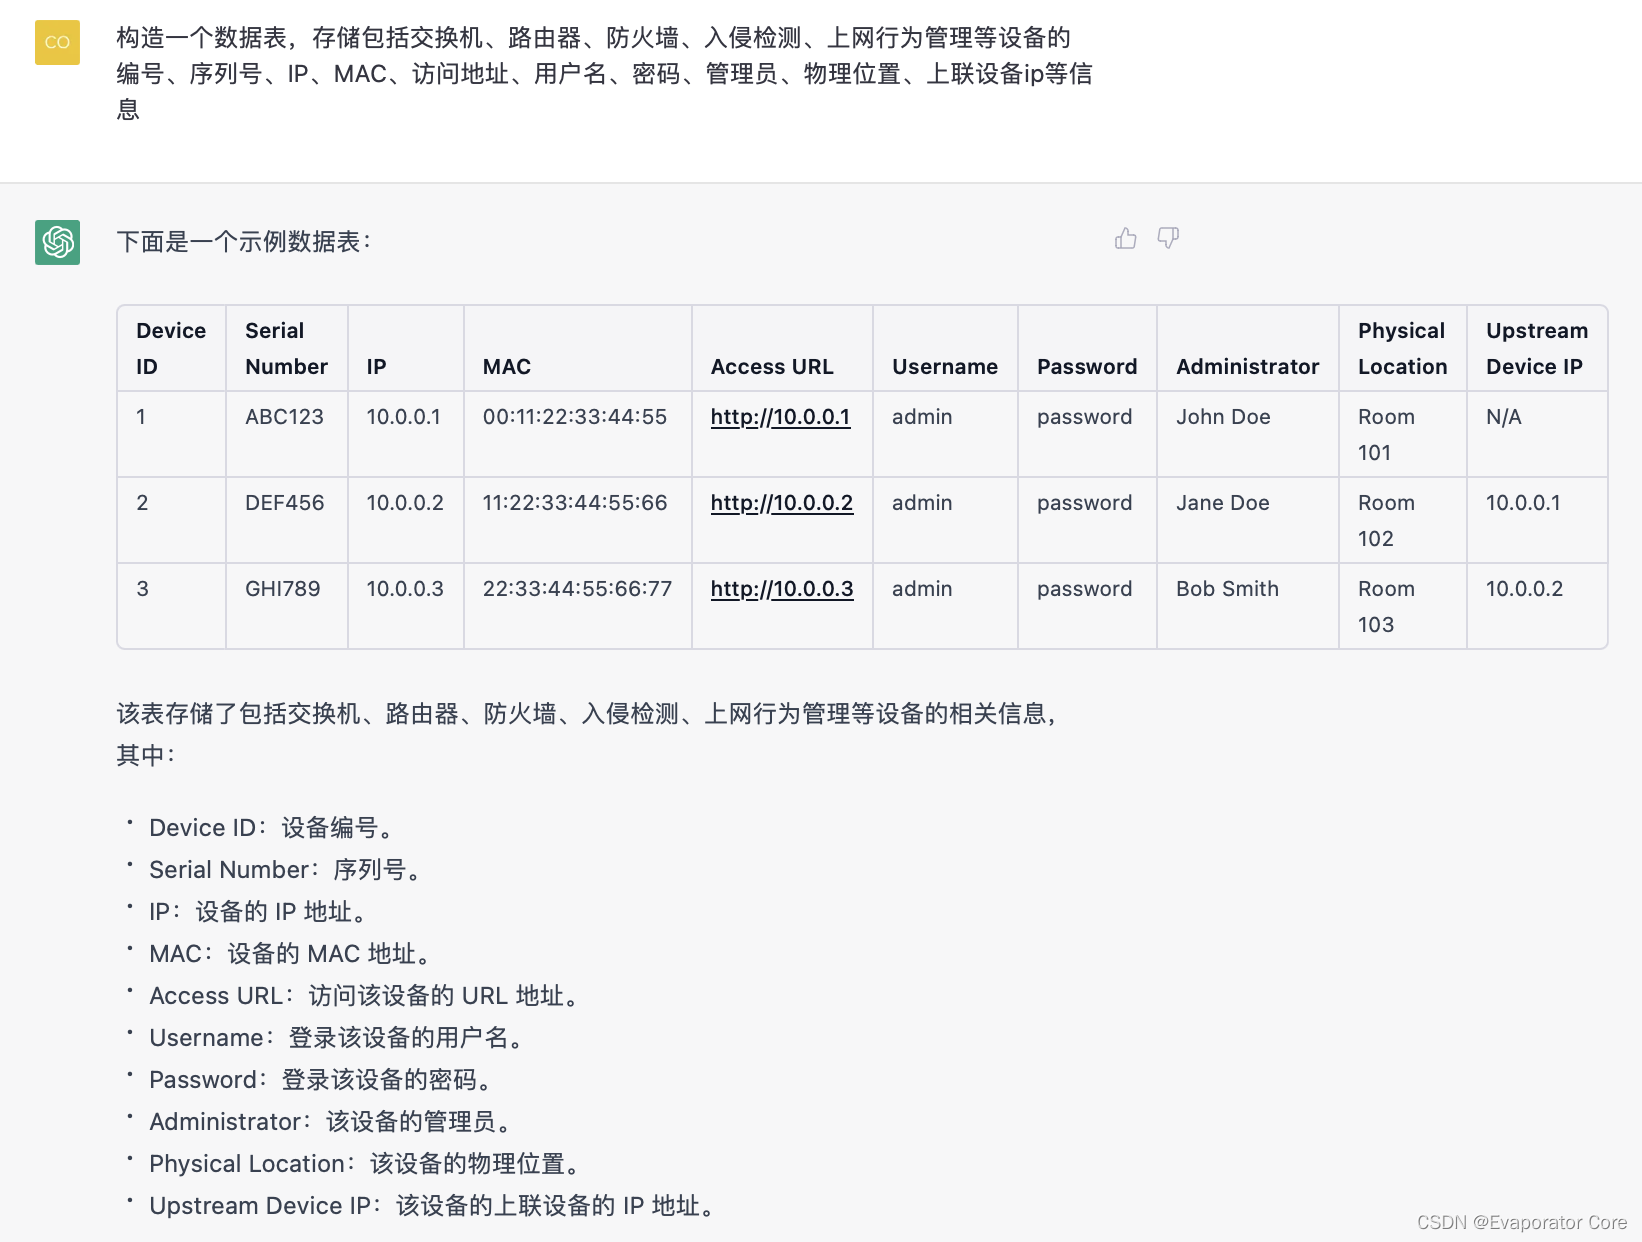The image size is (1642, 1242).
Task: Click the ChatGPT assistant avatar icon
Action: click(x=57, y=242)
